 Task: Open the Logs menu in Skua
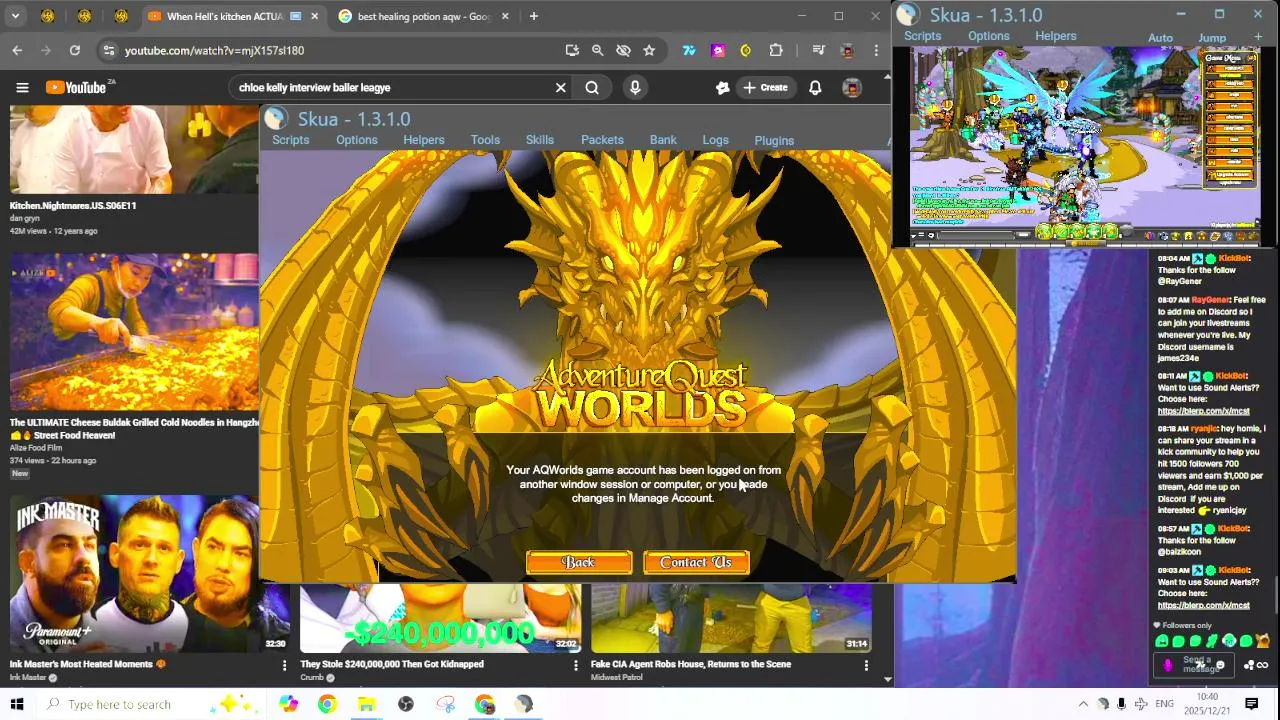pyautogui.click(x=715, y=140)
